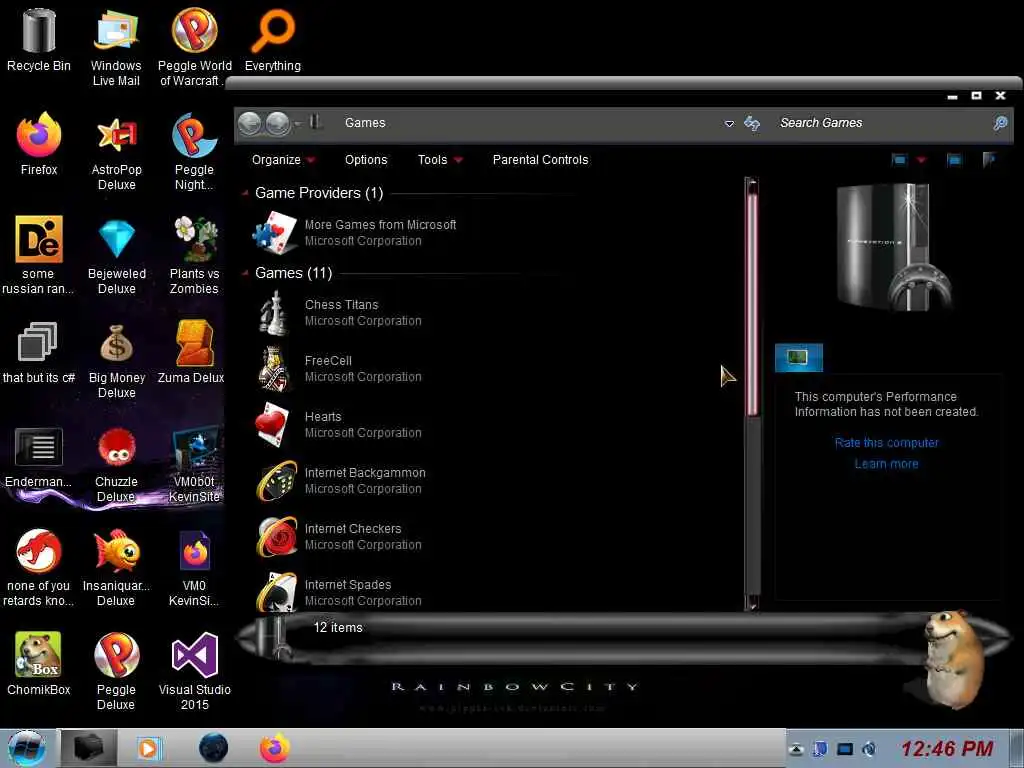Image resolution: width=1024 pixels, height=768 pixels.
Task: Select Internet Checkers game icon
Action: 276,537
